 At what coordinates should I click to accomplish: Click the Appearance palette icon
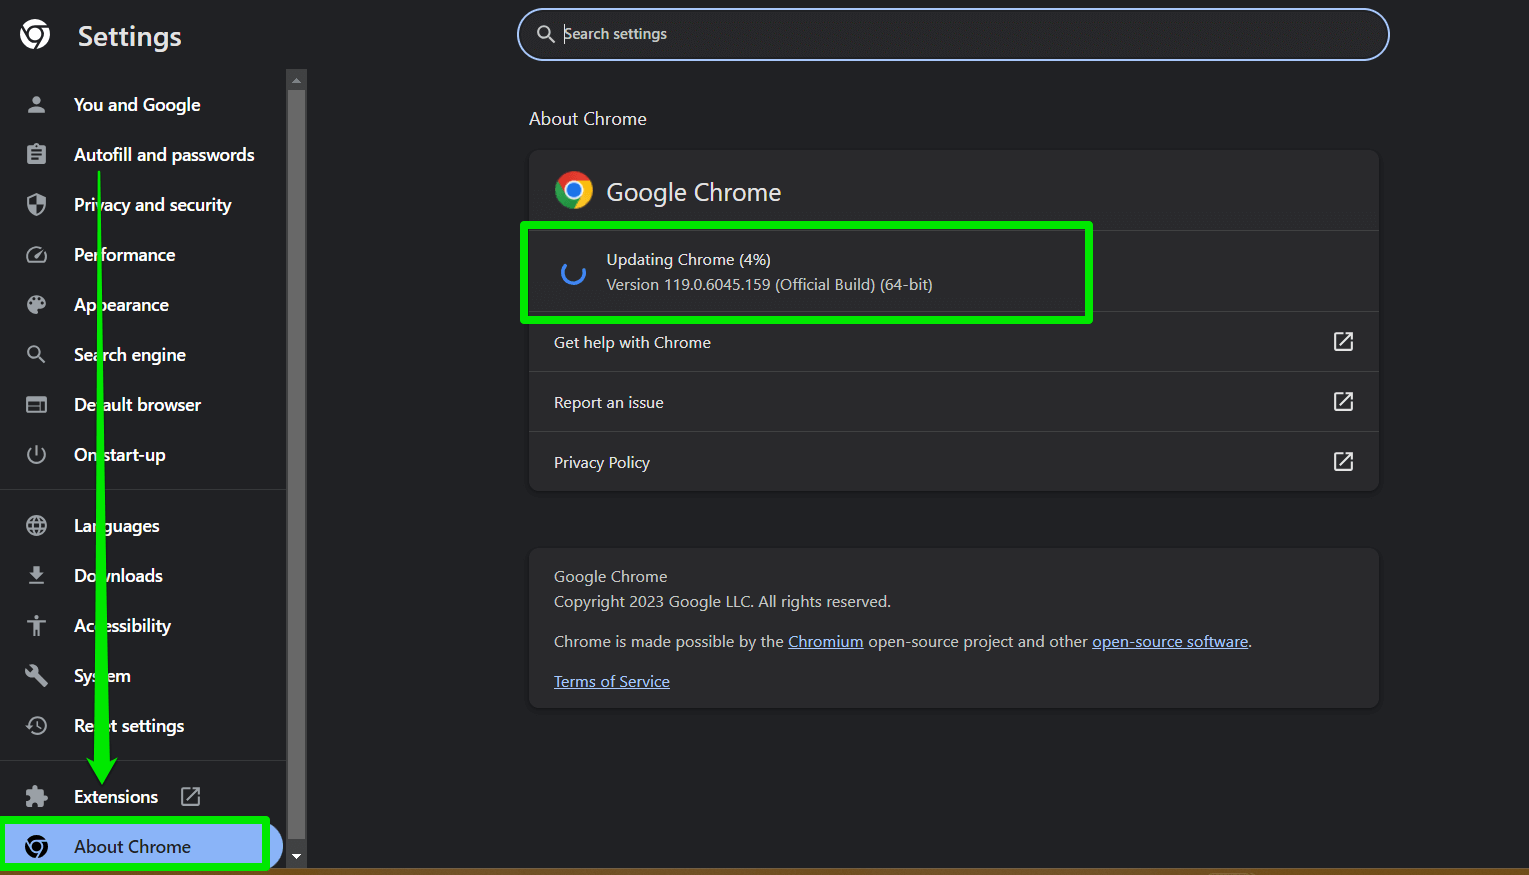point(36,304)
